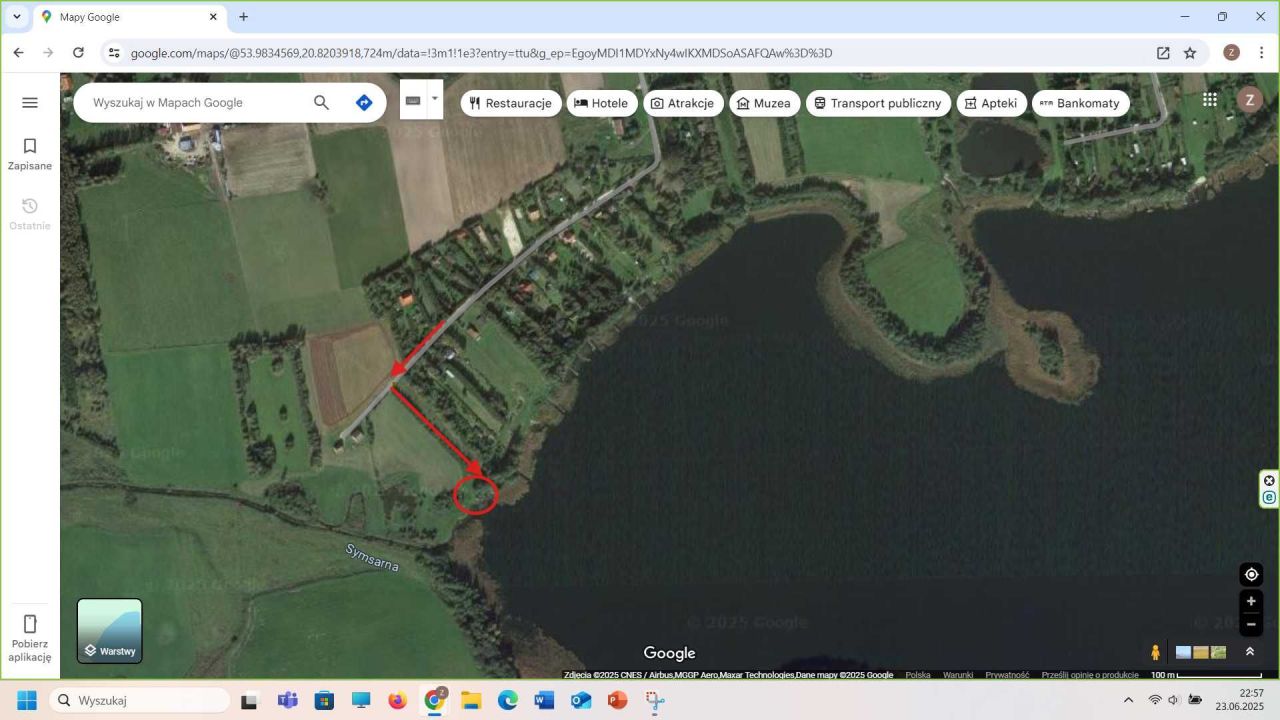Click the open in app icon

click(x=1163, y=53)
